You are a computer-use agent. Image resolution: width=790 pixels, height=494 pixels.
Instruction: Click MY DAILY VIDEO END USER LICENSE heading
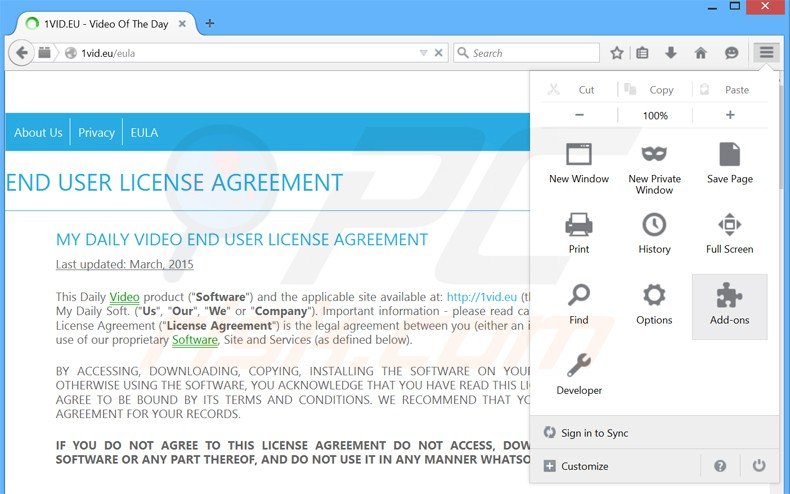point(242,239)
